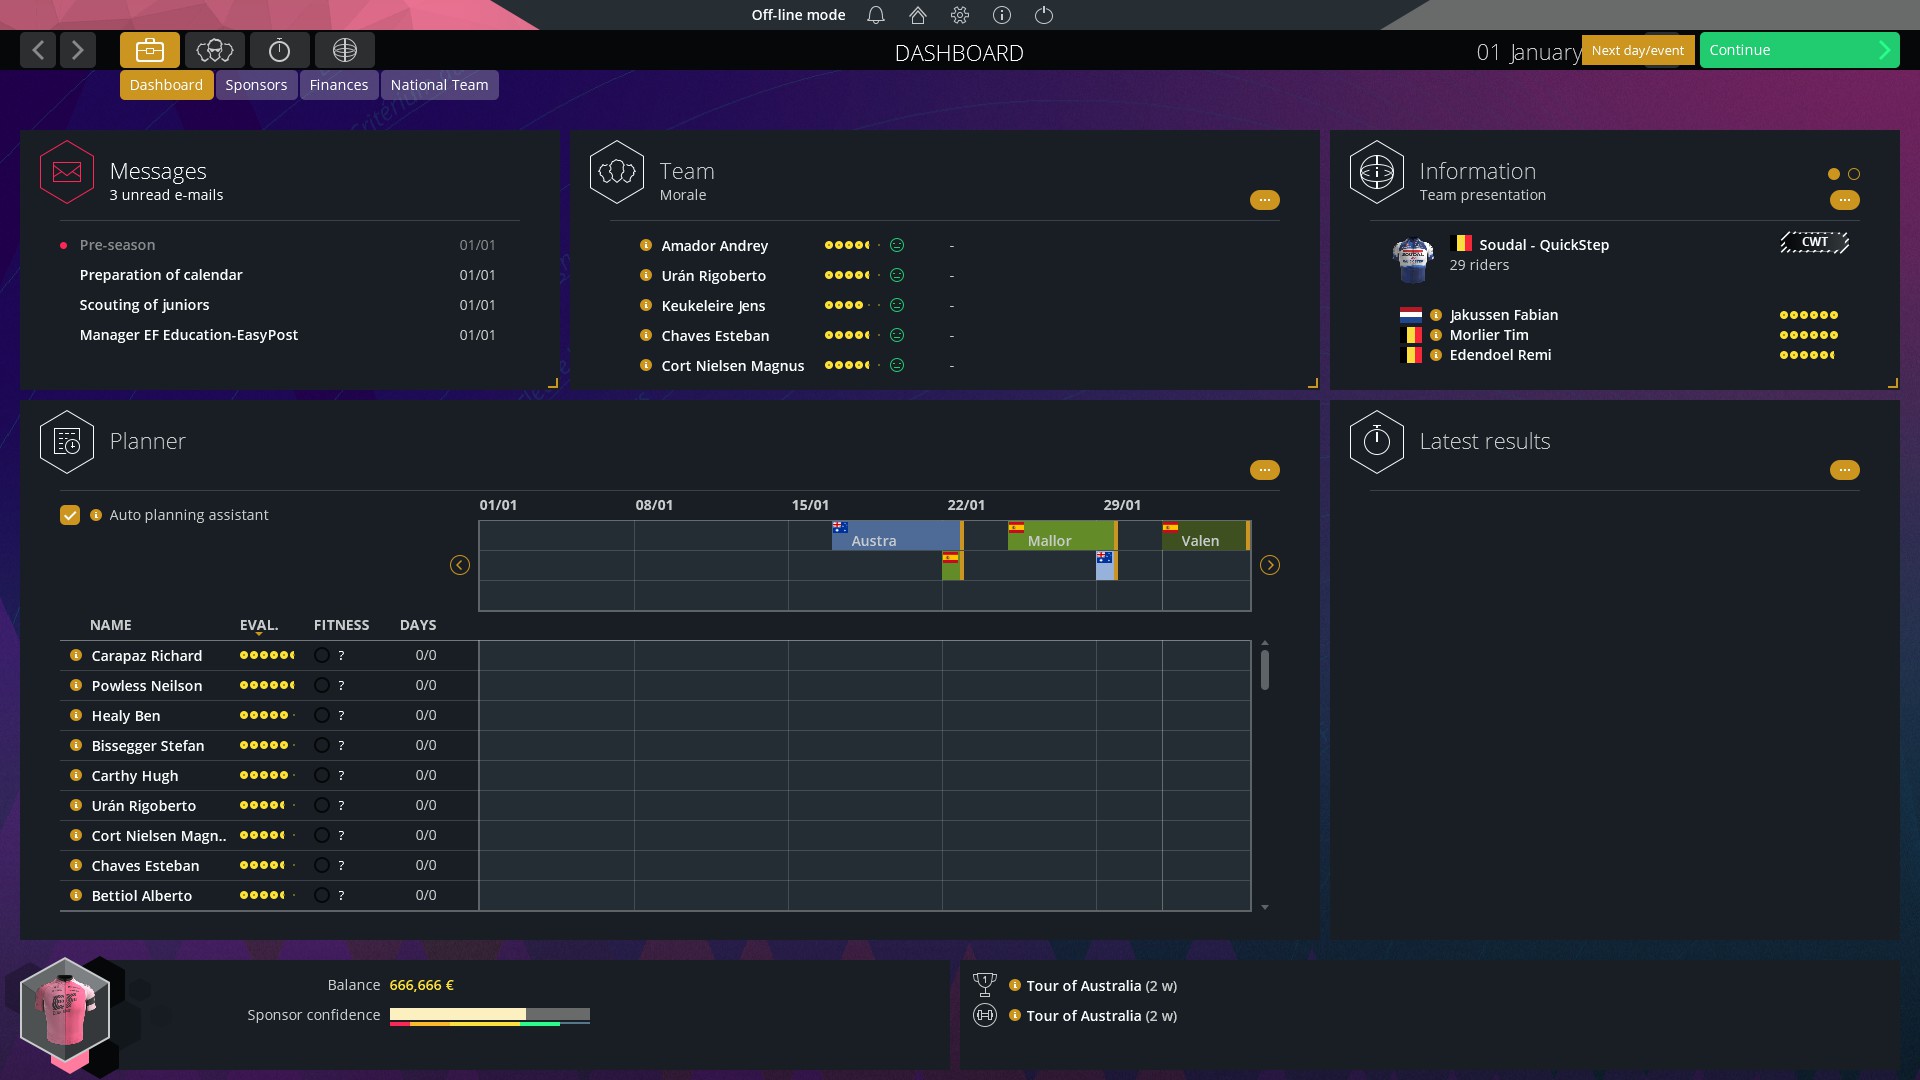Click the pink team jersey badge
1920x1080 pixels.
coord(65,1010)
